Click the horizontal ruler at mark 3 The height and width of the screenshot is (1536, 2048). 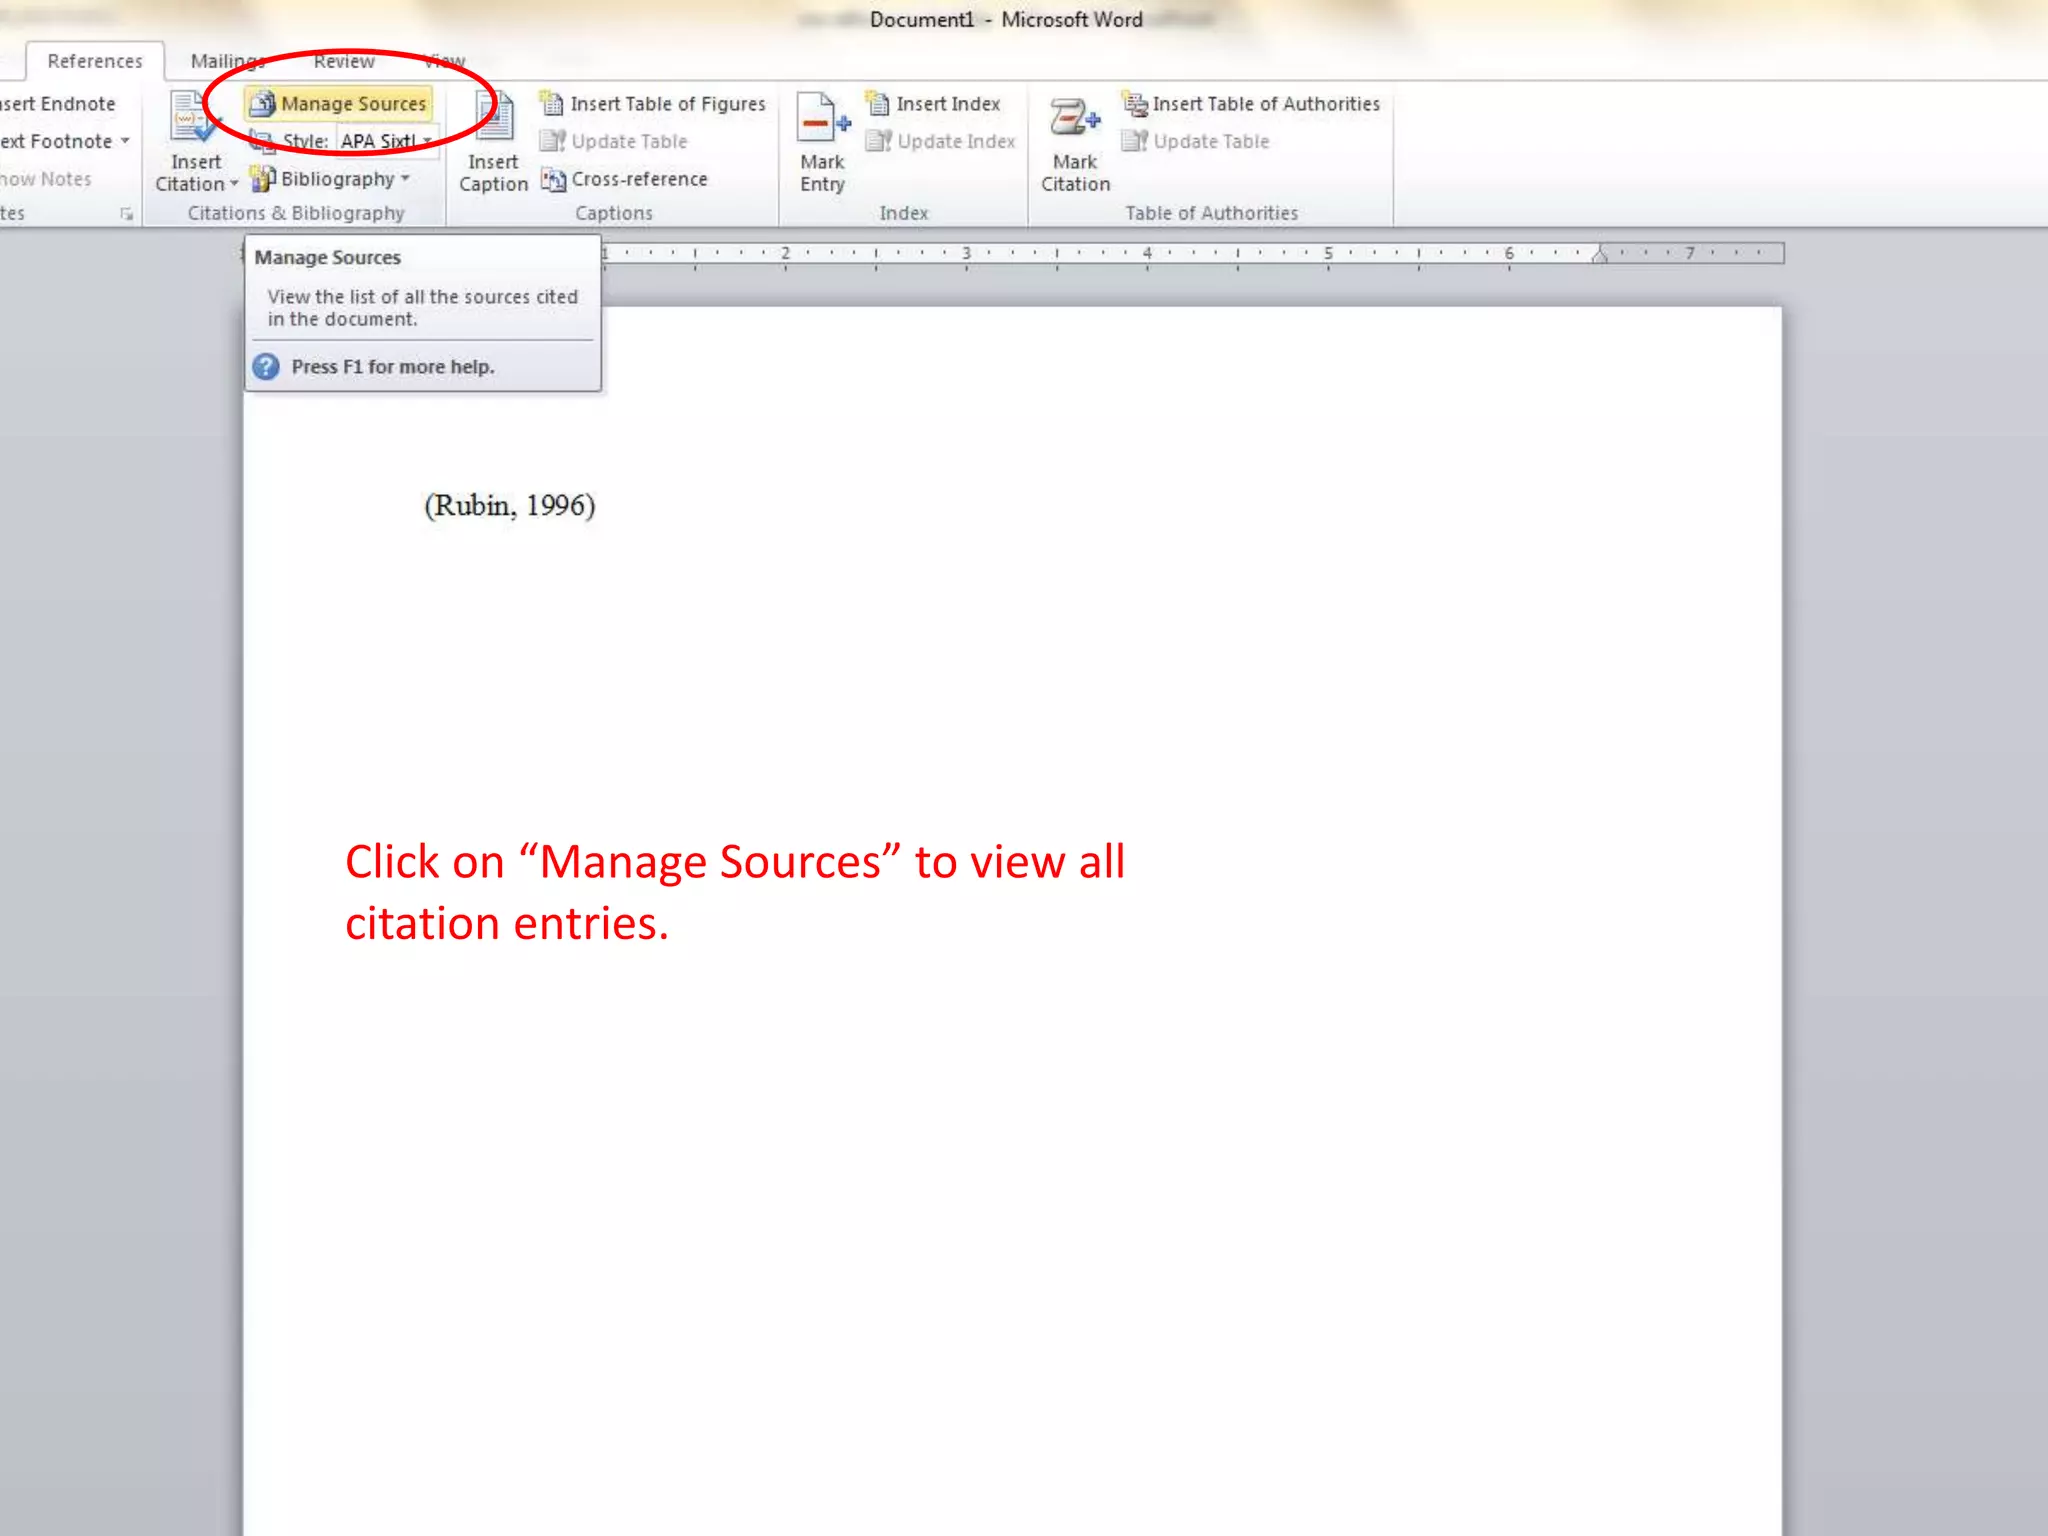coord(966,253)
